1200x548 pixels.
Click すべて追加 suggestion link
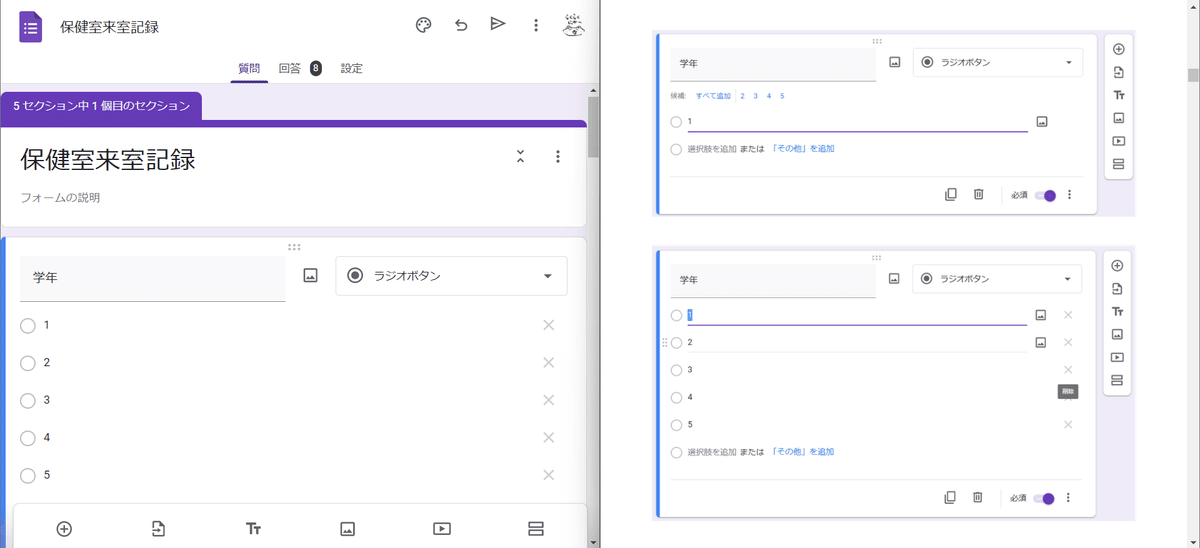click(713, 96)
